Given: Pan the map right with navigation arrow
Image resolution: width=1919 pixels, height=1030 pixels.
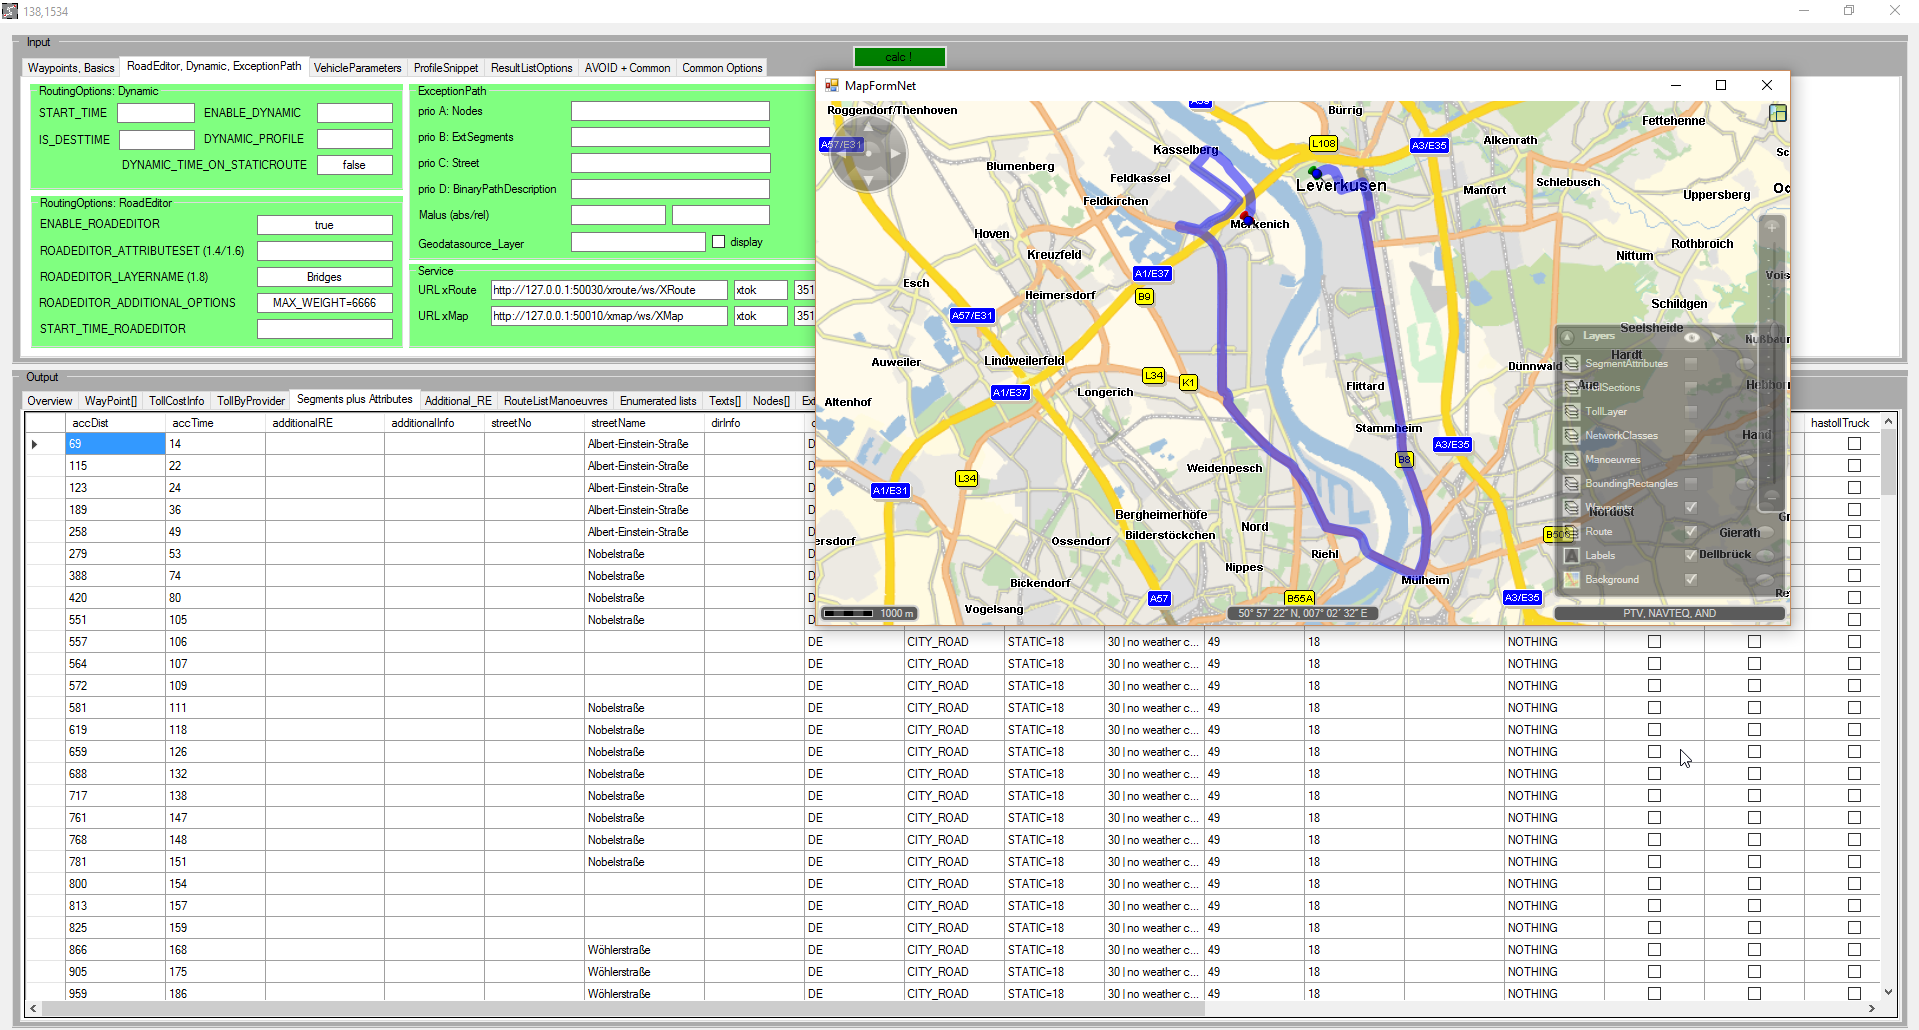Looking at the screenshot, I should [x=896, y=154].
